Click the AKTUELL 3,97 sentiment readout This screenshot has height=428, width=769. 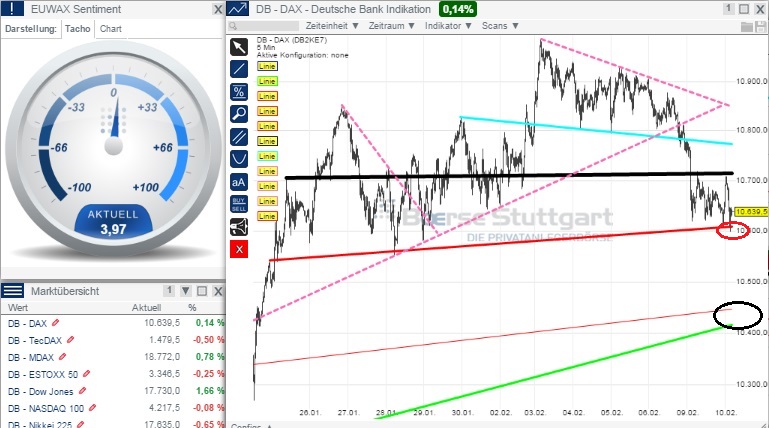point(113,222)
